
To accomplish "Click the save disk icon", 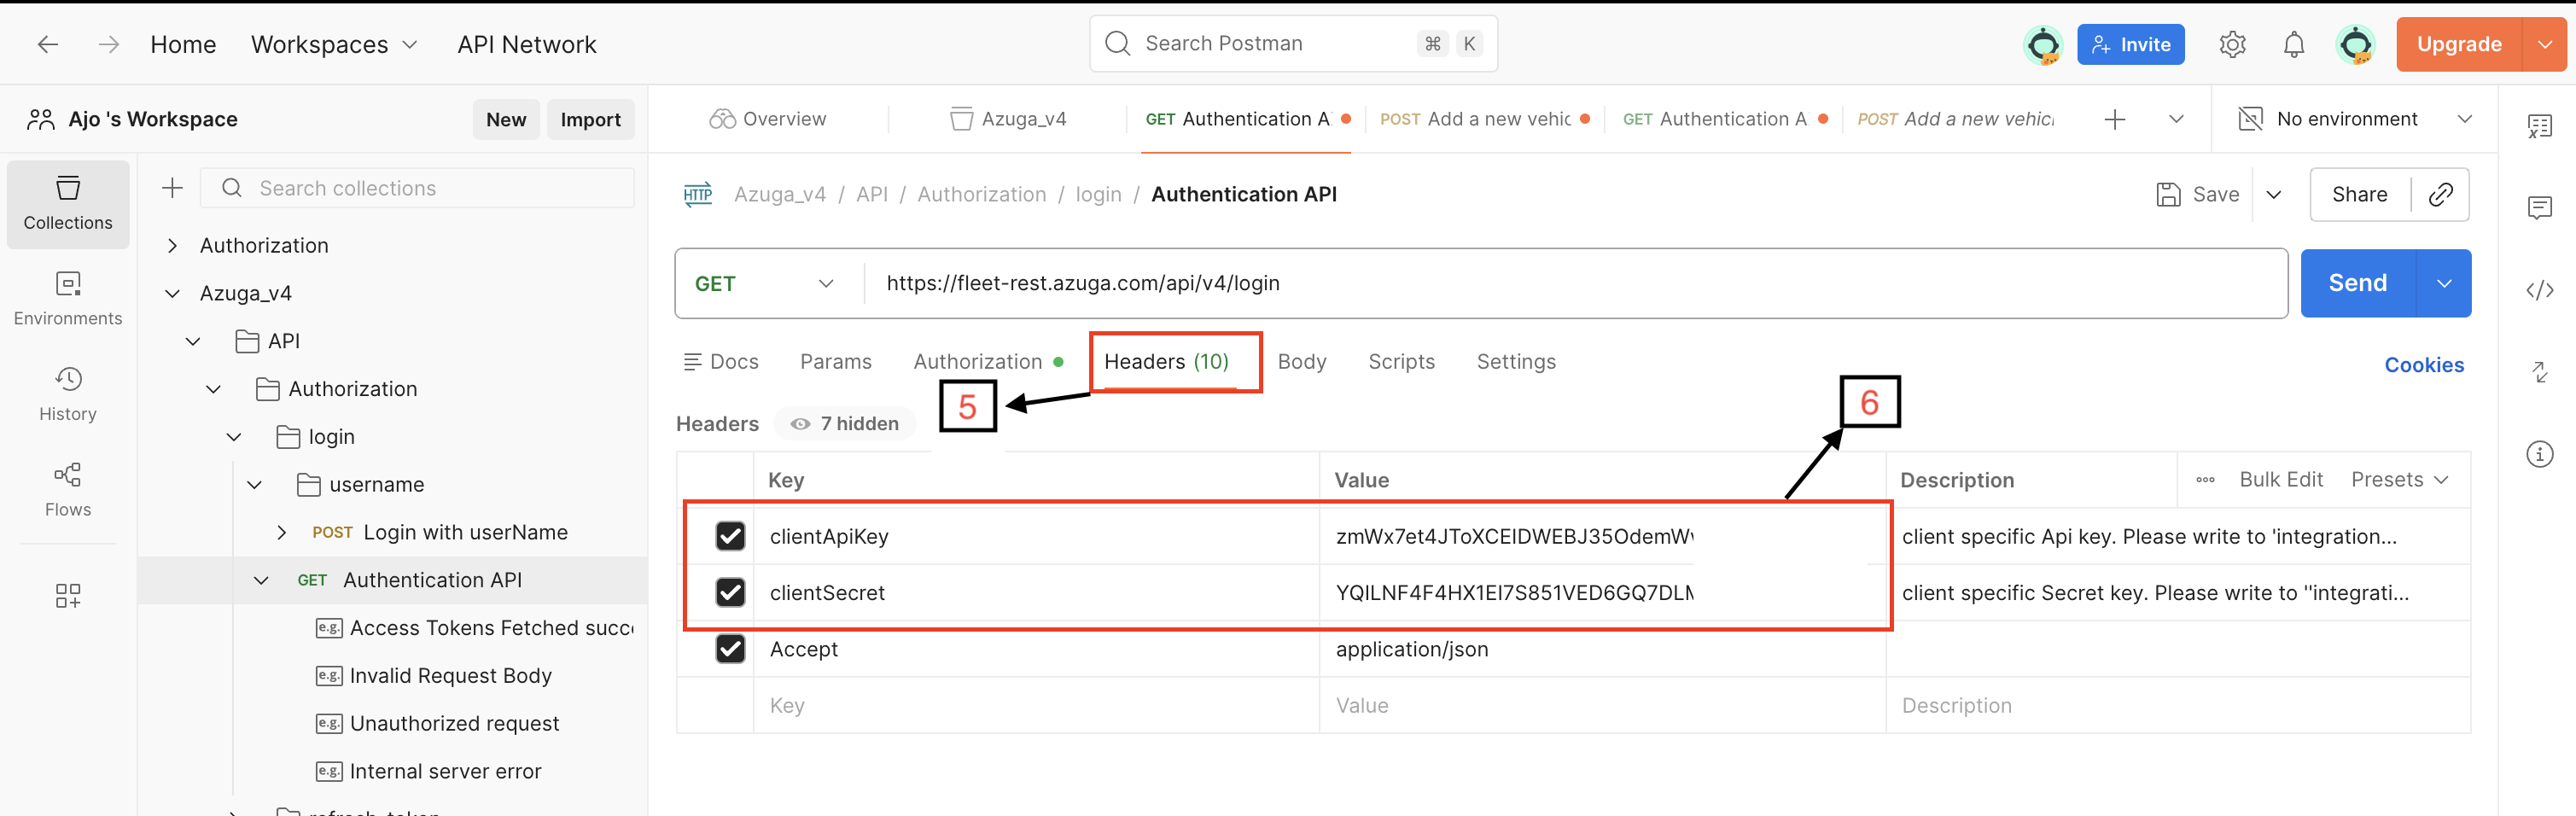I will [x=2168, y=194].
